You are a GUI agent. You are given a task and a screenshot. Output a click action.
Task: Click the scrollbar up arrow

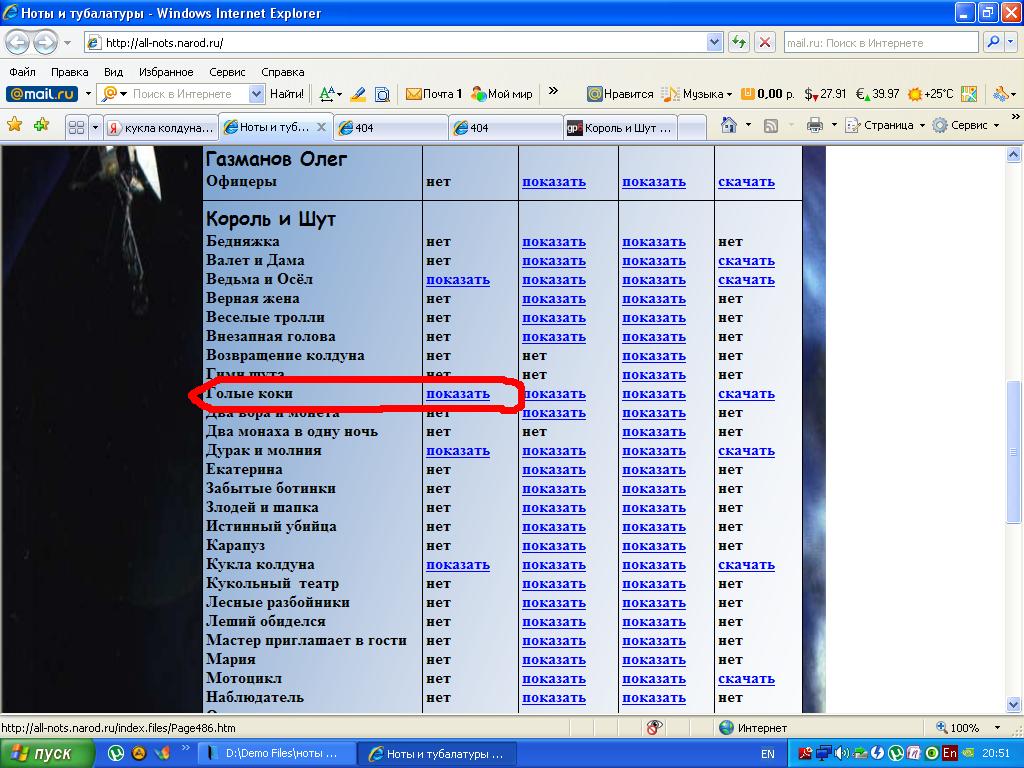[1014, 155]
